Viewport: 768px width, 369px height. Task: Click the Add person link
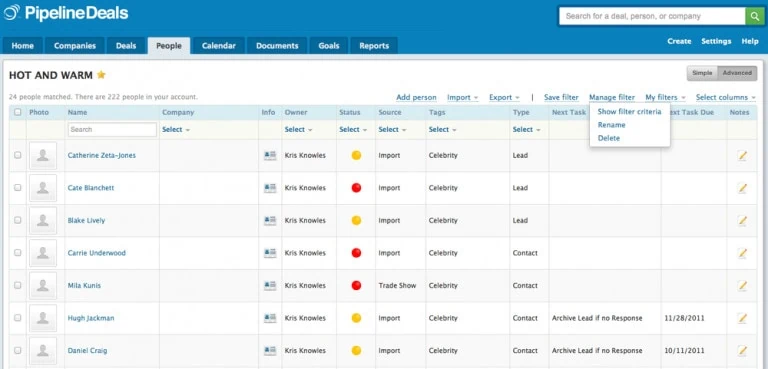(416, 98)
